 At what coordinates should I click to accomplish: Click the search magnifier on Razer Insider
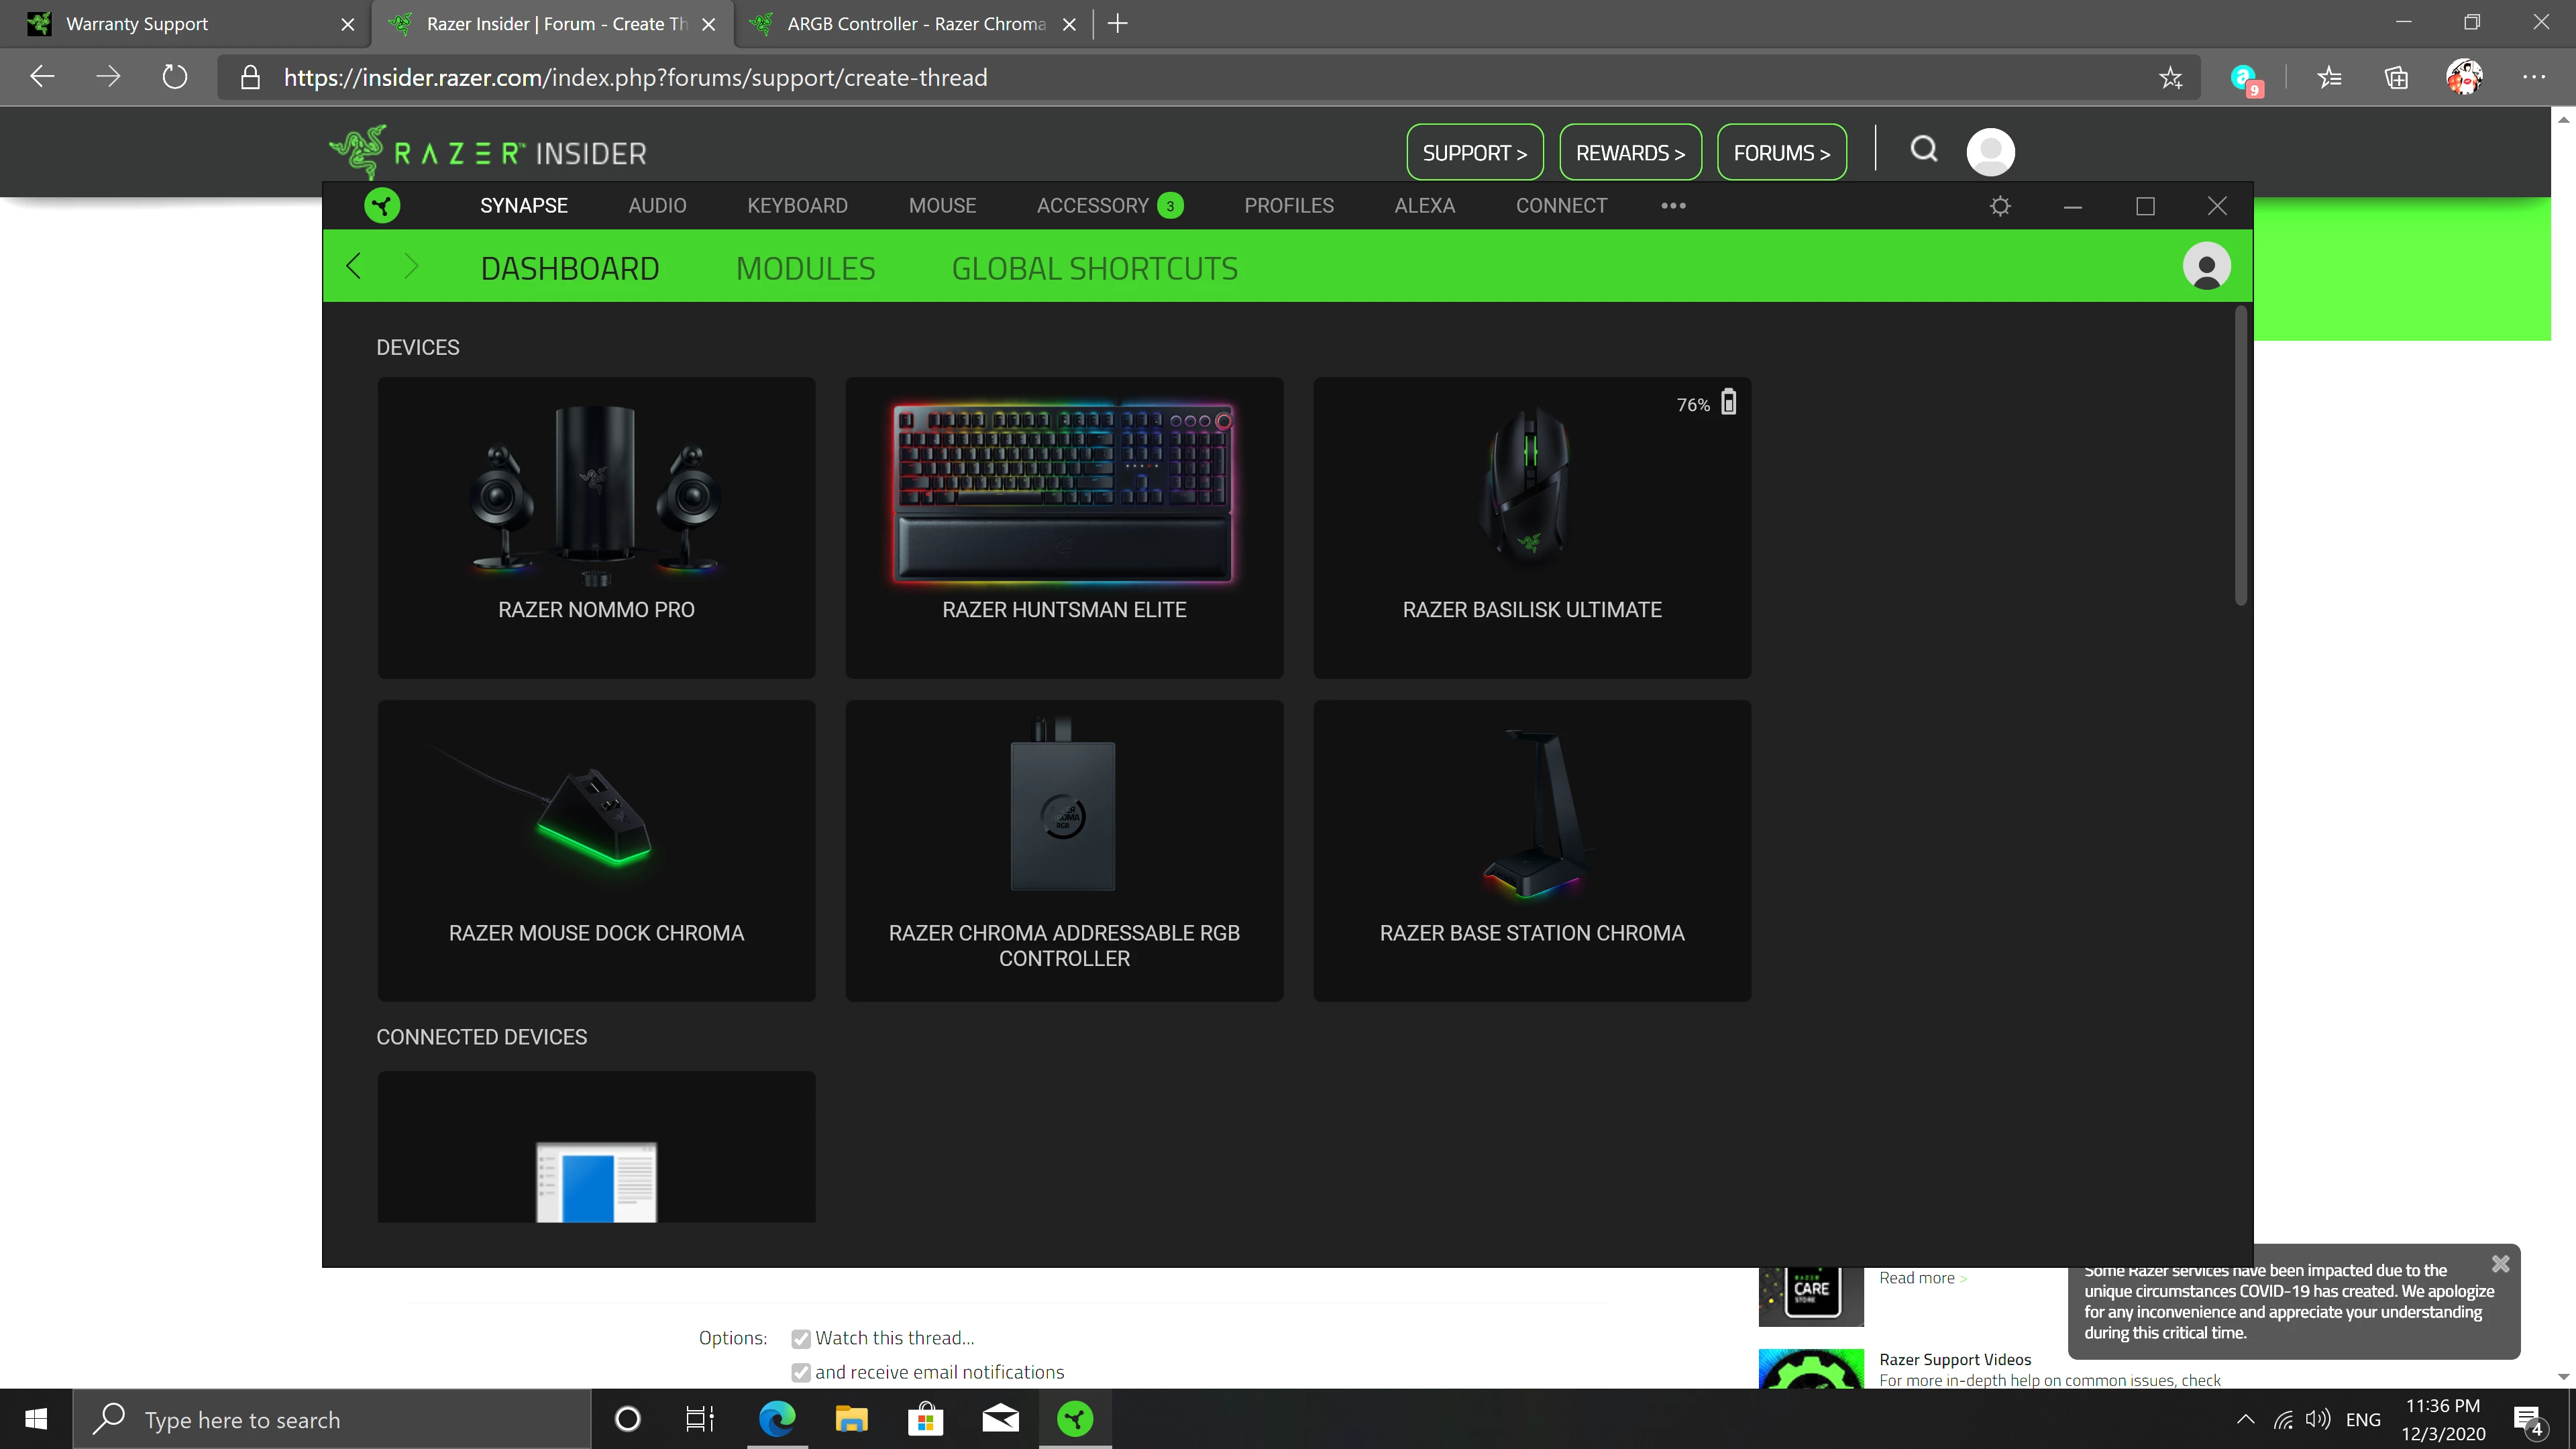pyautogui.click(x=1923, y=151)
